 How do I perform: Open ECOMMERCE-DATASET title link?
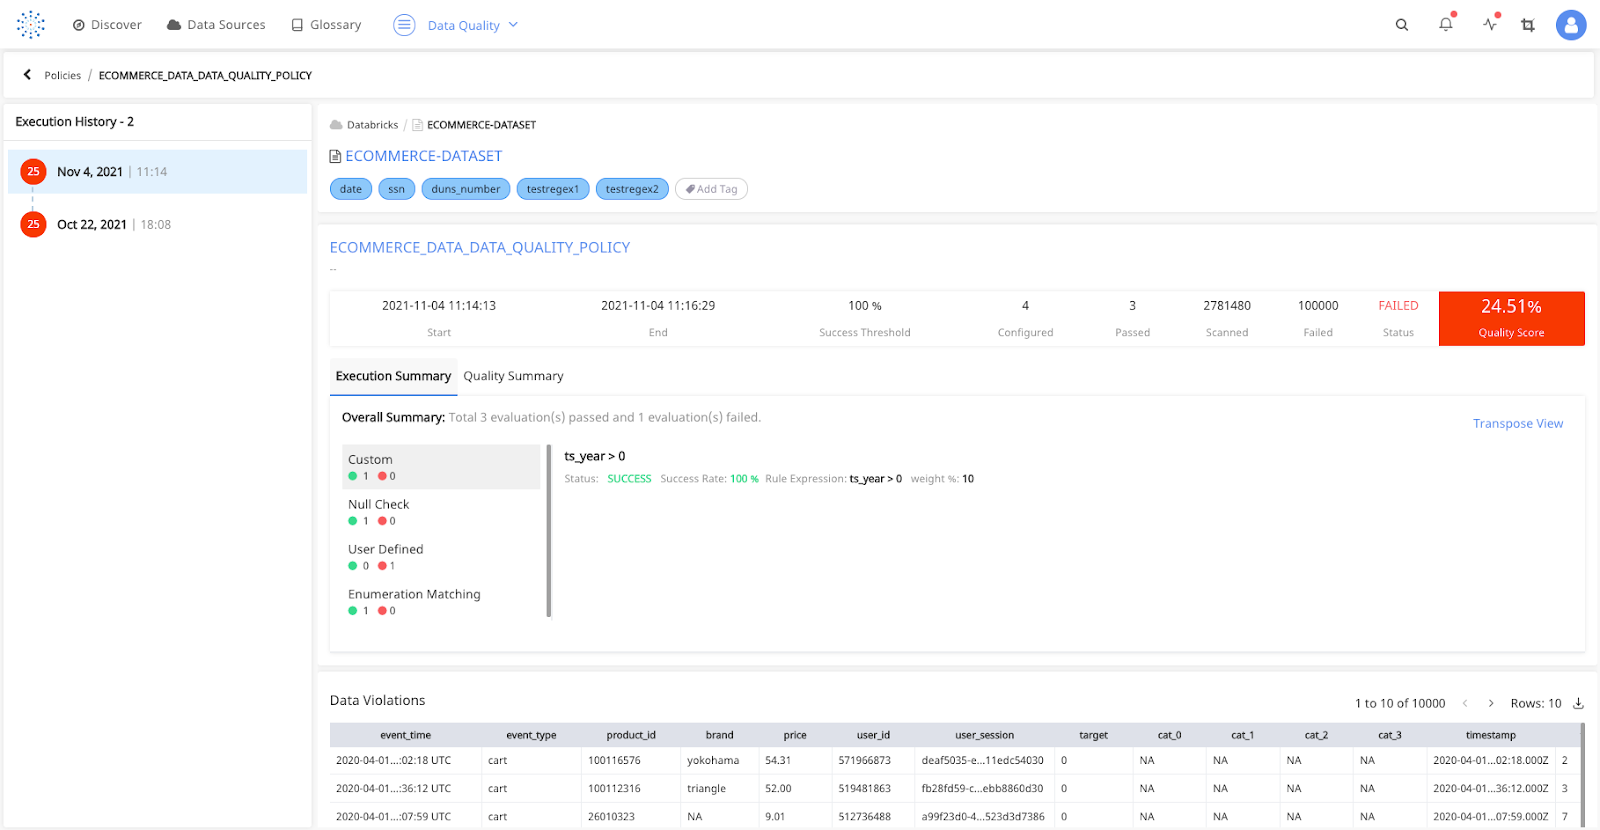424,156
